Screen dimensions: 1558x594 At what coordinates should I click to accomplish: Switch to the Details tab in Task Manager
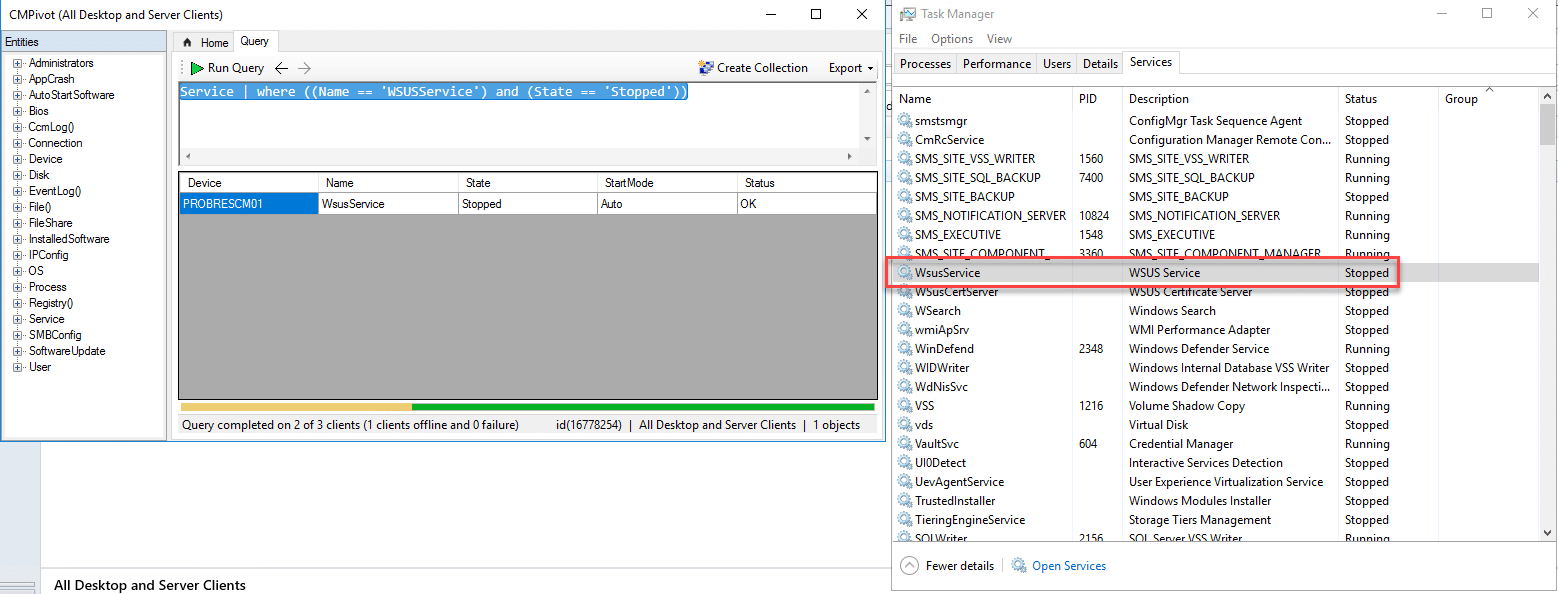(x=1100, y=64)
